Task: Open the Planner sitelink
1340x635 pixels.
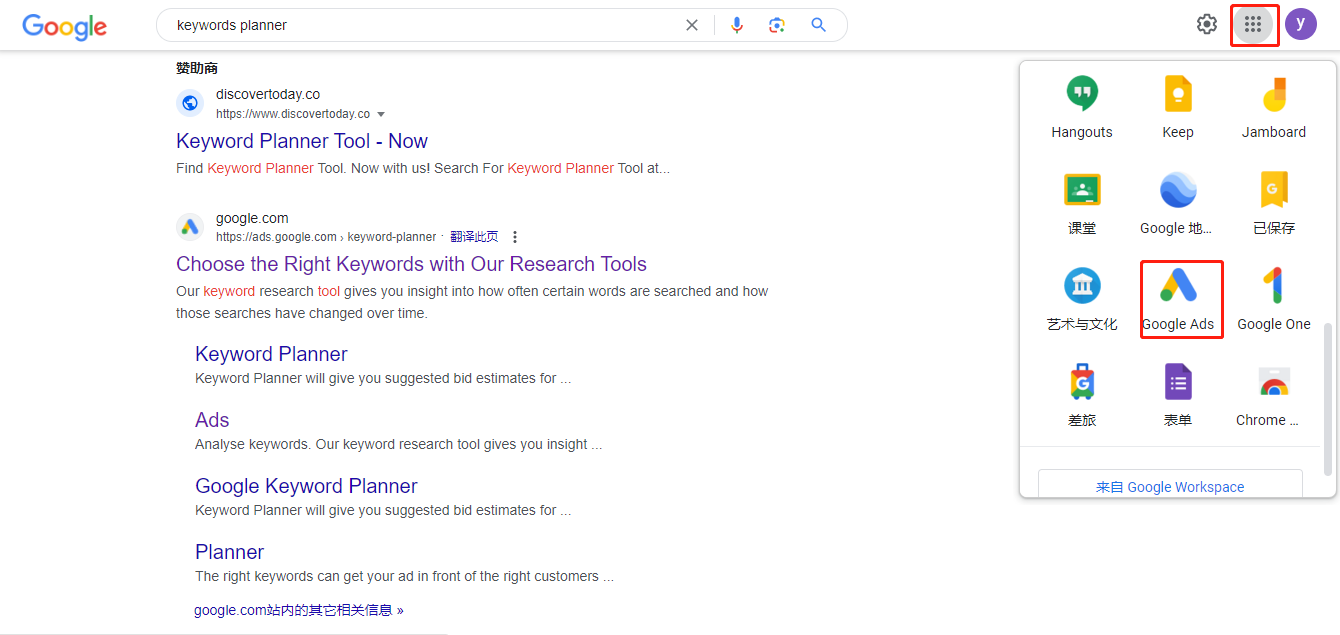Action: pos(229,552)
